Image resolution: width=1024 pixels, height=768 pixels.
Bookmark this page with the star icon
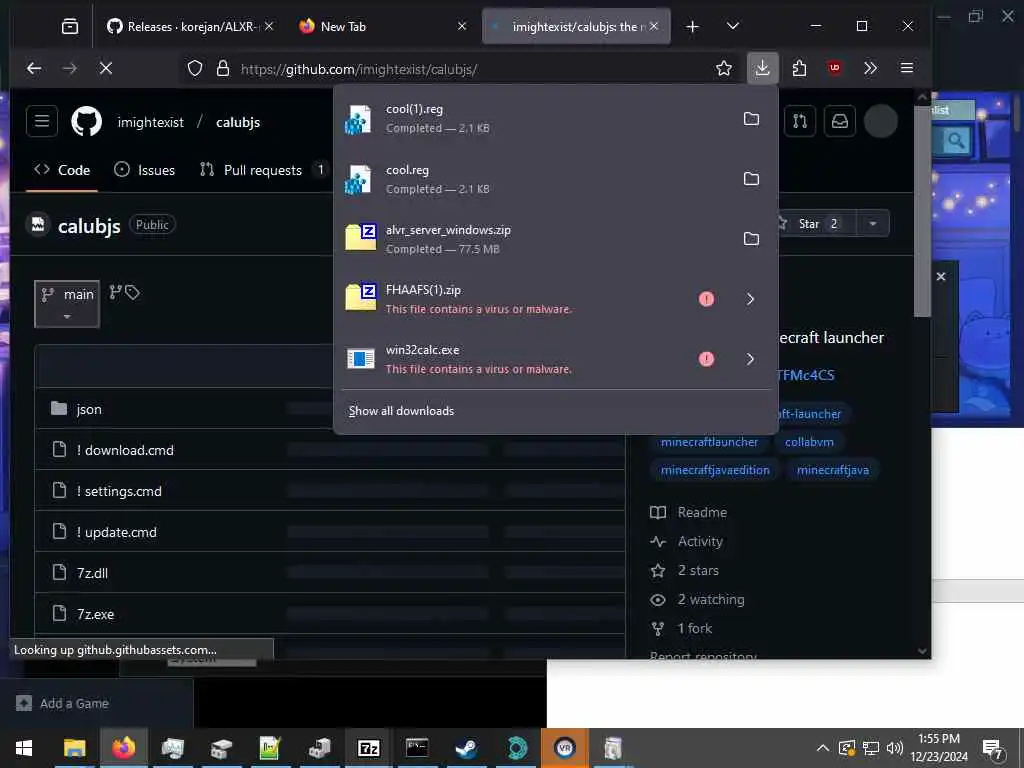click(x=724, y=69)
